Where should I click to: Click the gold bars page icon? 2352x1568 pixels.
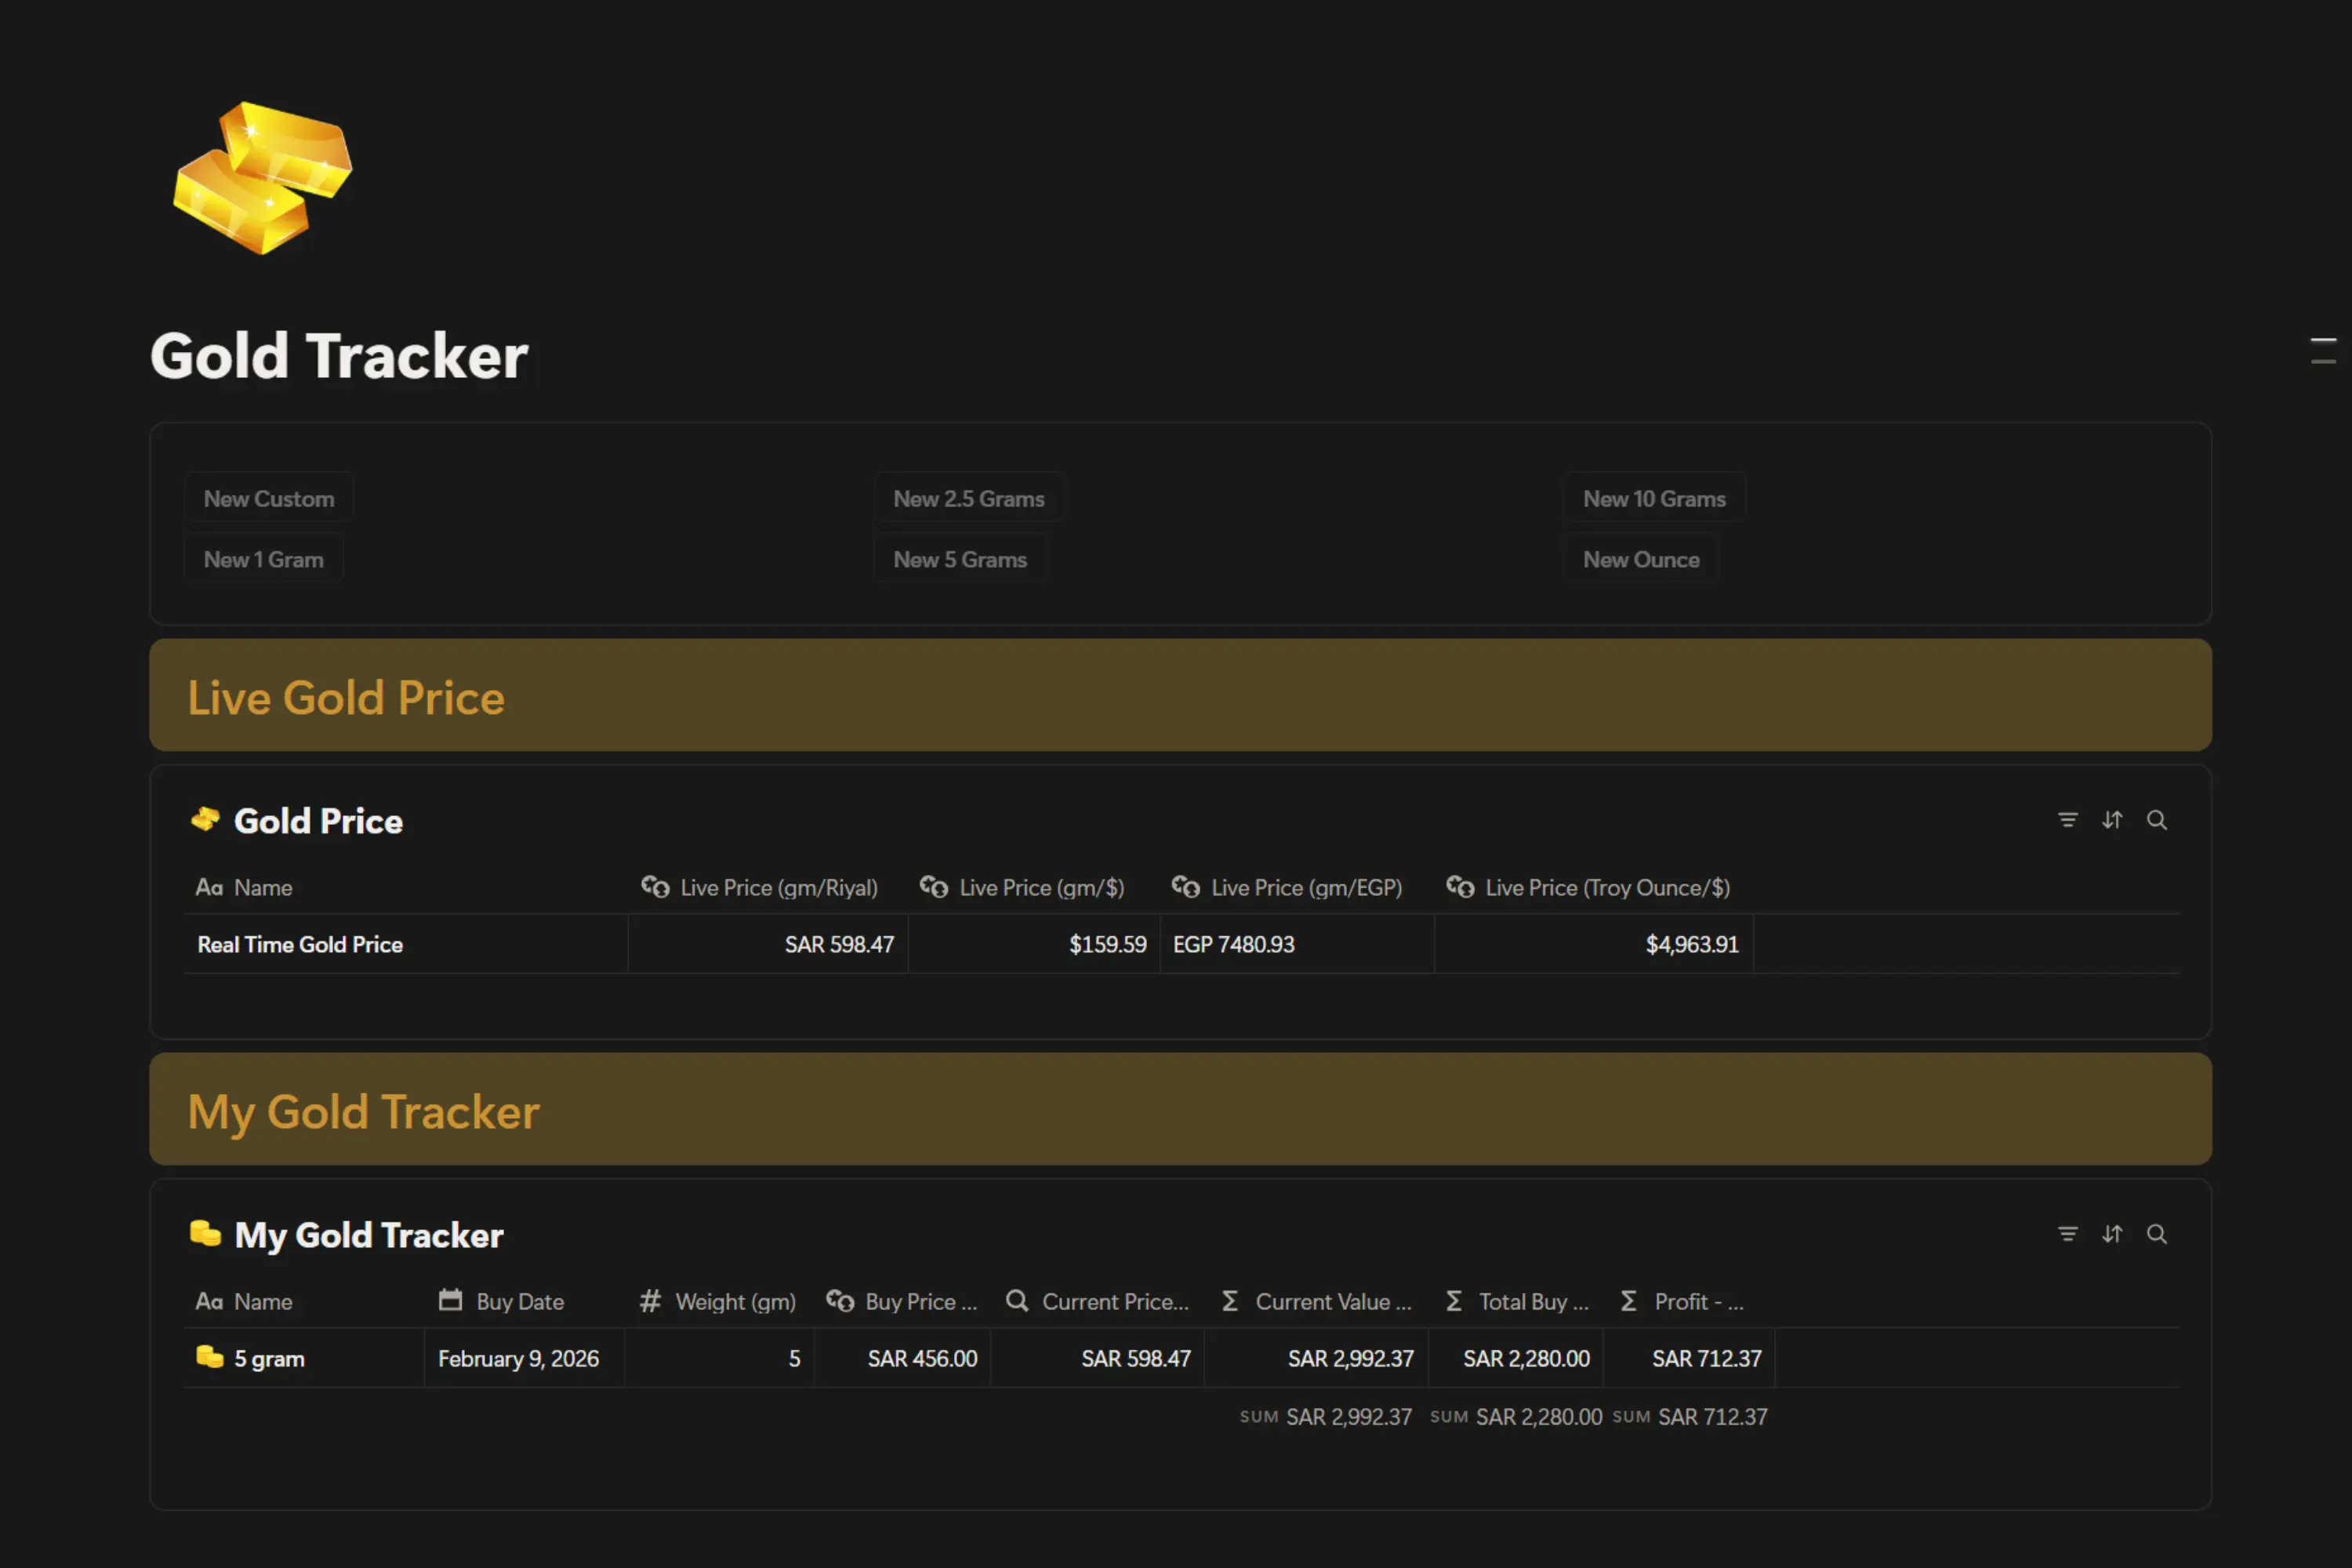tap(262, 178)
